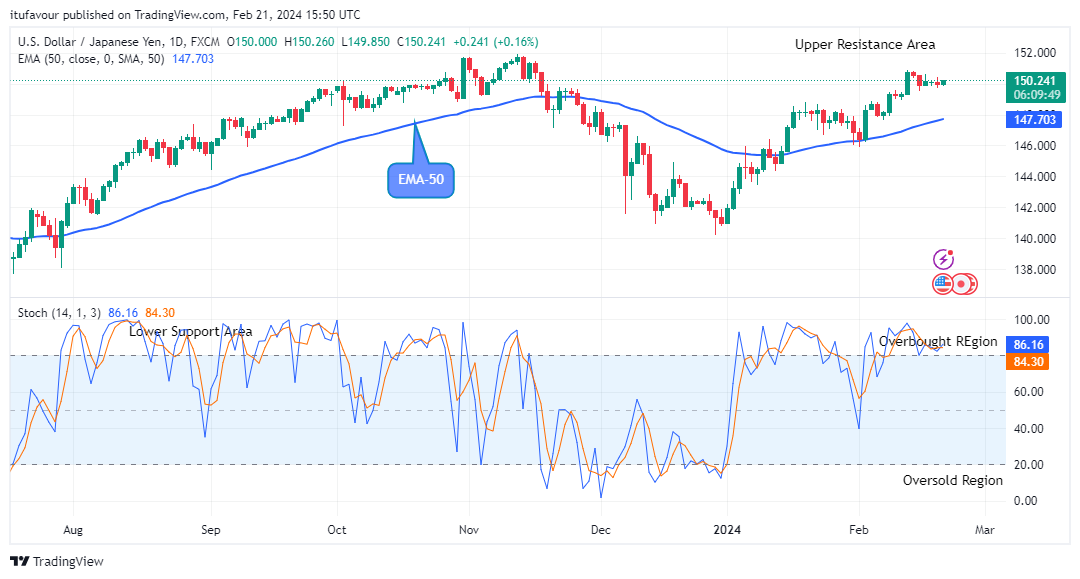Click the open value O150.000
Screen dimensions: 1080x579
[x=252, y=42]
